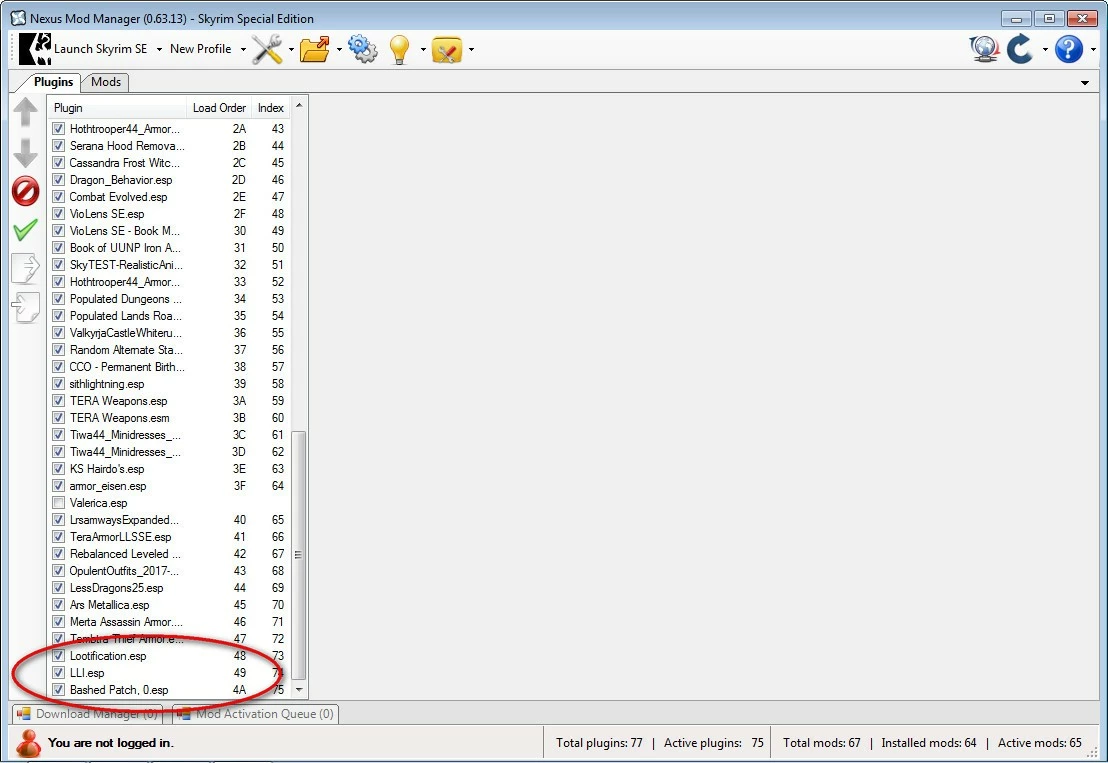
Task: Open the tools wrench and screwdriver icon
Action: click(267, 49)
